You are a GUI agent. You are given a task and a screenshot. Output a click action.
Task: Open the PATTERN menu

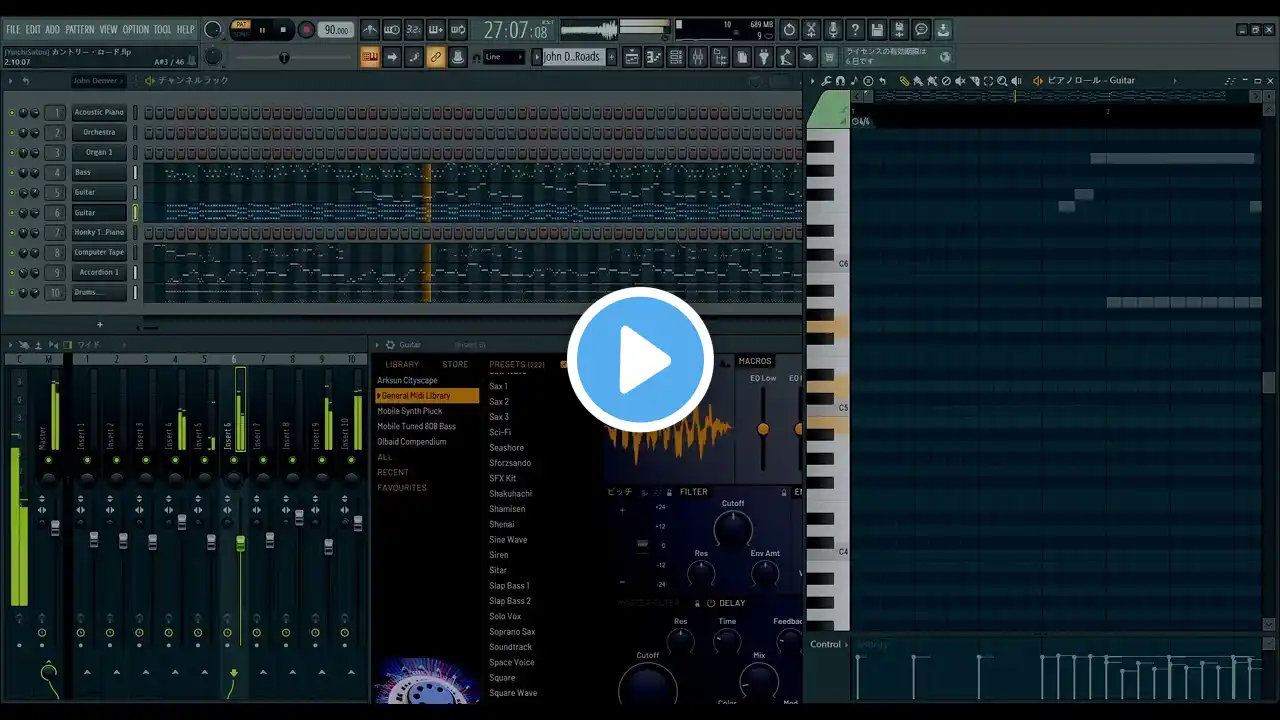(x=79, y=30)
